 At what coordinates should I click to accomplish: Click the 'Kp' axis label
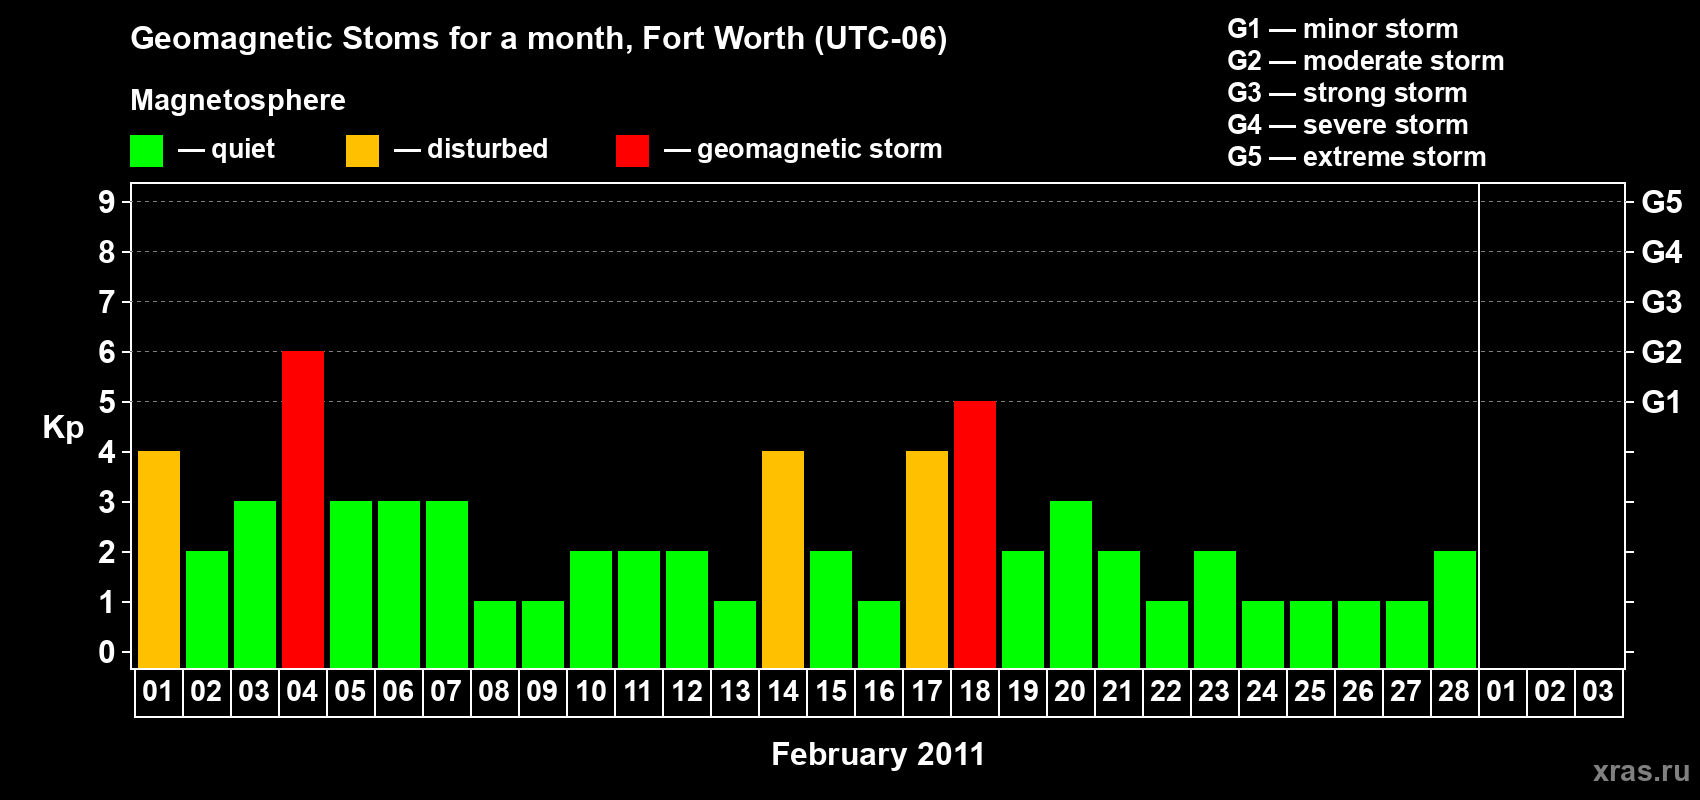pyautogui.click(x=63, y=428)
